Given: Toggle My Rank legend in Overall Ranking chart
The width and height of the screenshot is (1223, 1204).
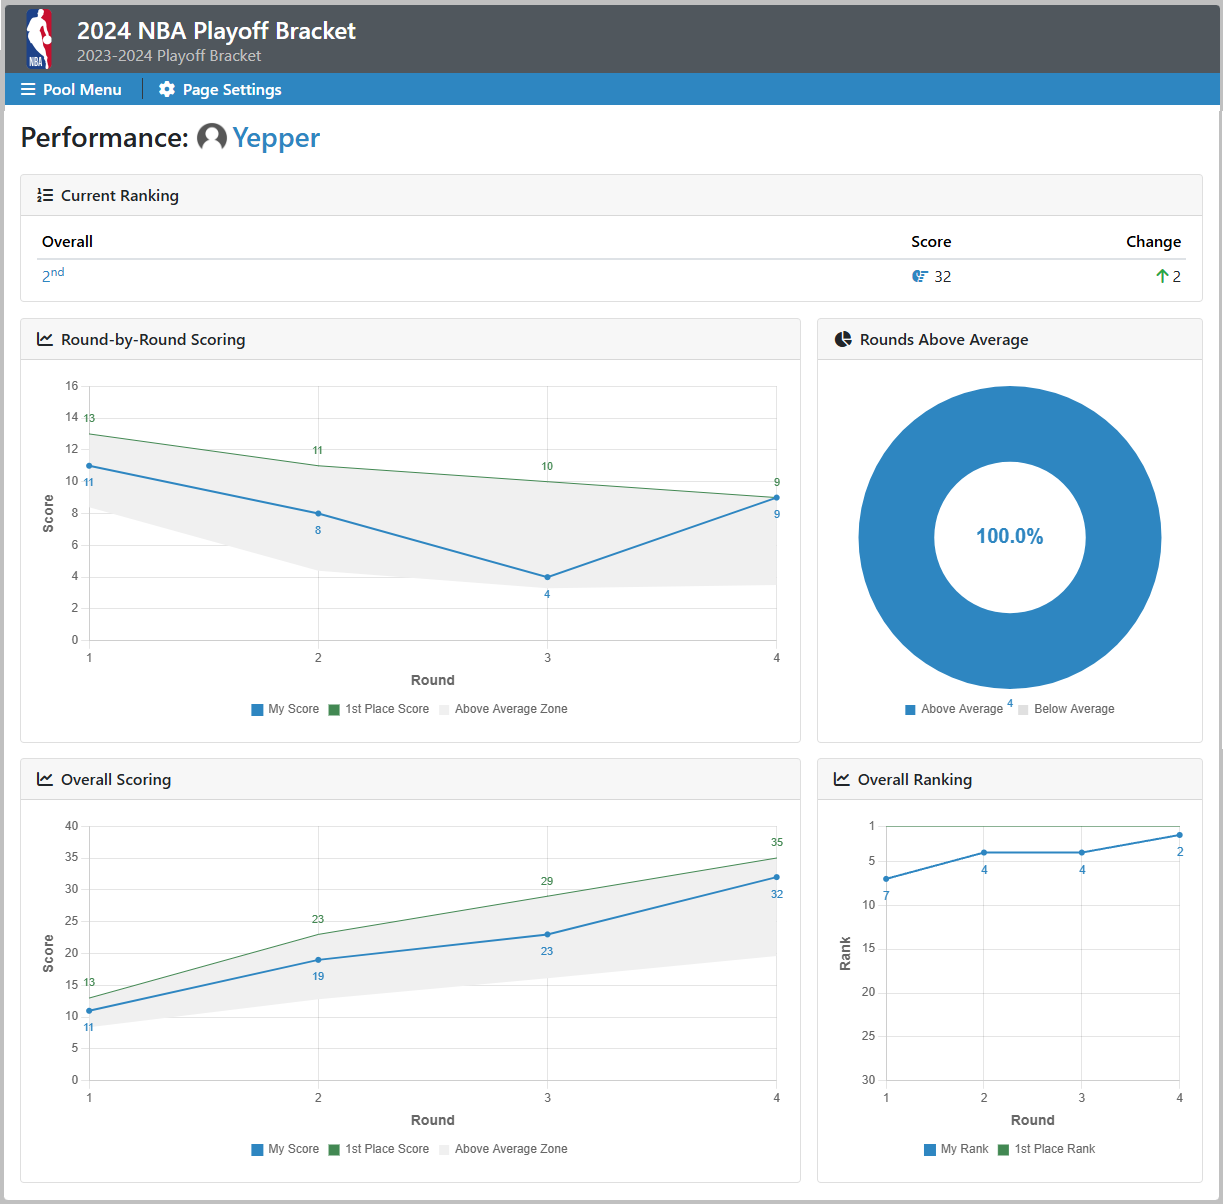Looking at the screenshot, I should tap(957, 1149).
